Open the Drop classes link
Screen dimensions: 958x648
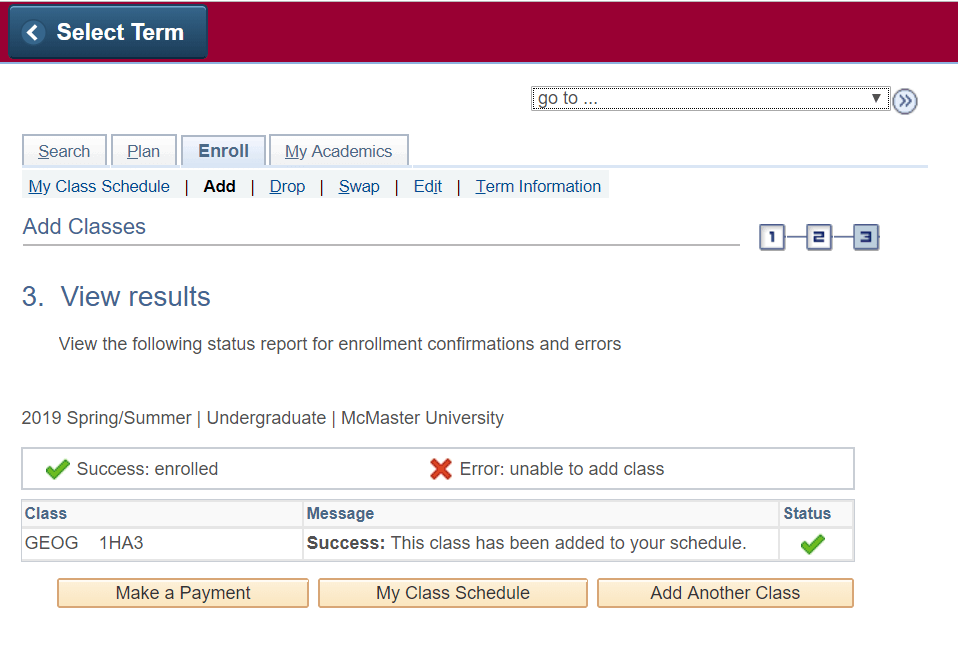(287, 186)
